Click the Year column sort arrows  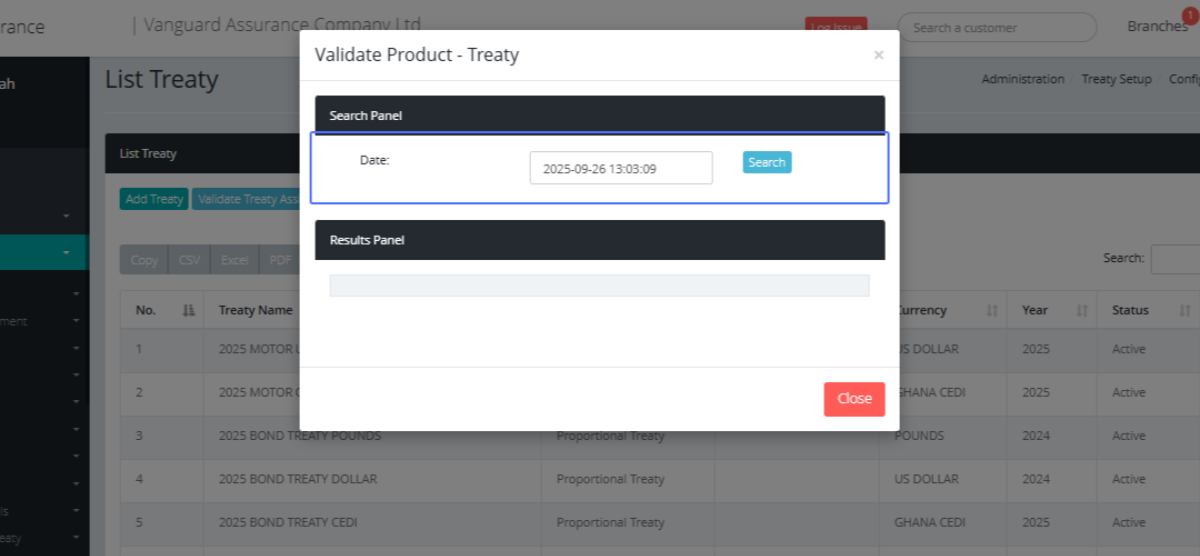[1081, 311]
